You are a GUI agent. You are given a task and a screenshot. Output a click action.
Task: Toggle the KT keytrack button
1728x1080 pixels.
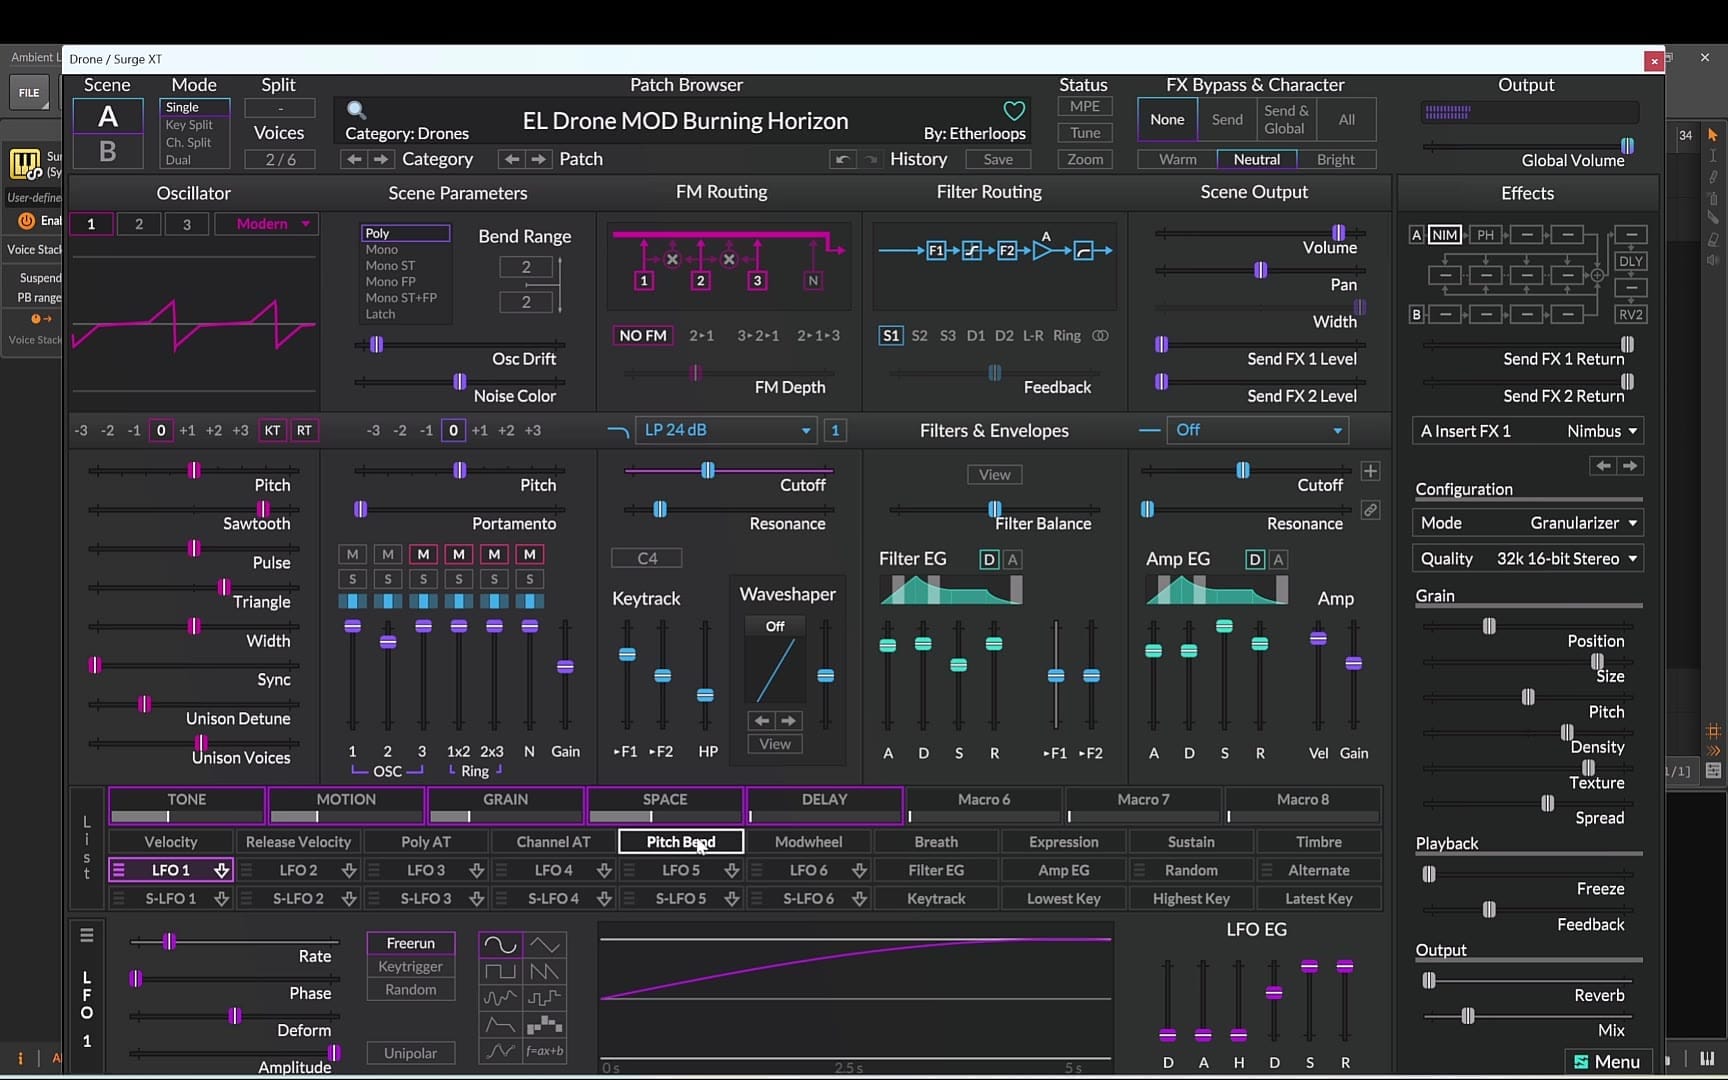pos(272,430)
